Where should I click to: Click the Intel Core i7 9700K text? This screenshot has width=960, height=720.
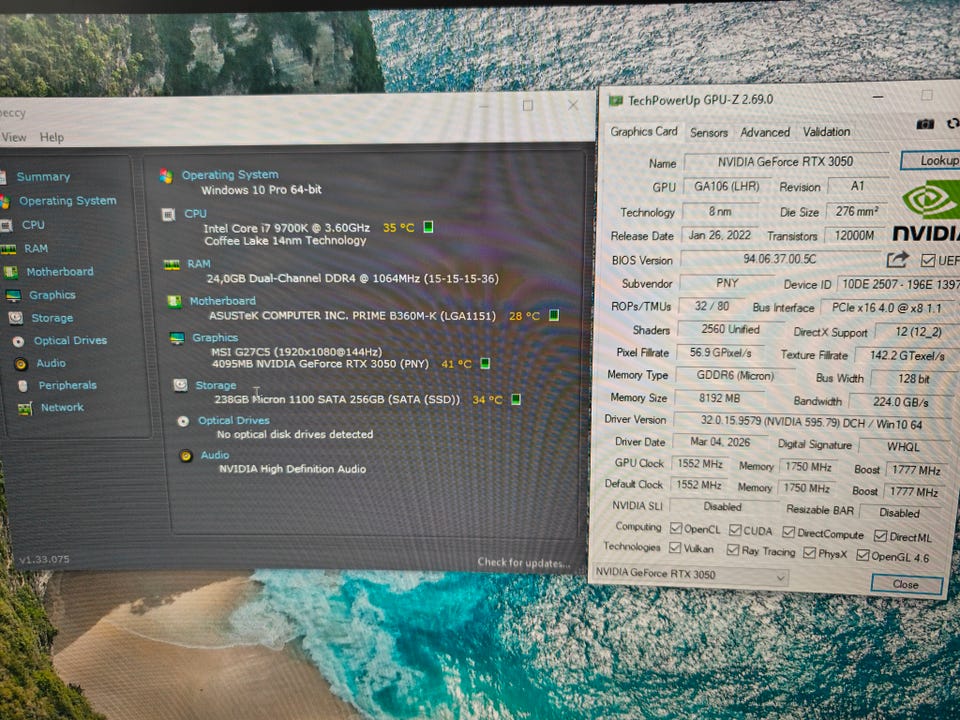[287, 228]
